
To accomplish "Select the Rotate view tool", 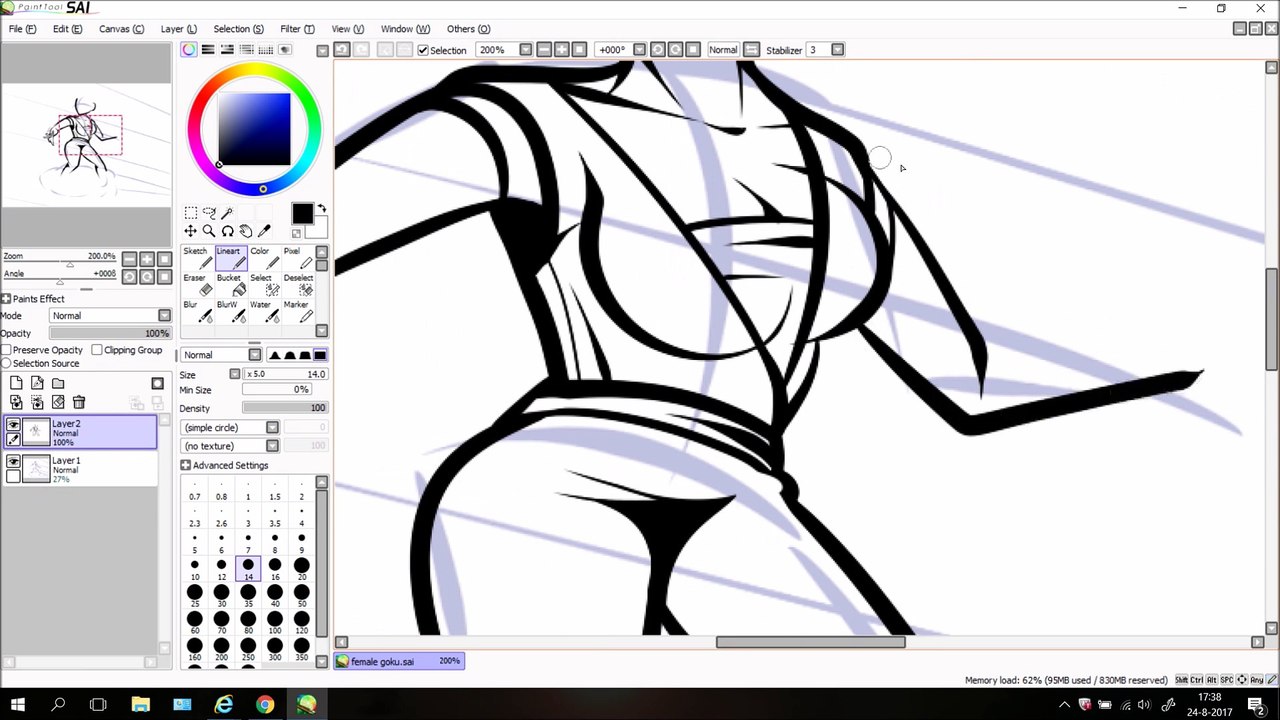I will [x=228, y=231].
